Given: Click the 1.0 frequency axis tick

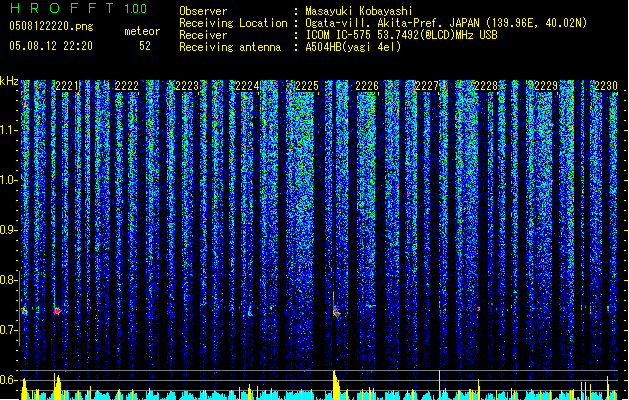Looking at the screenshot, I should click(9, 180).
